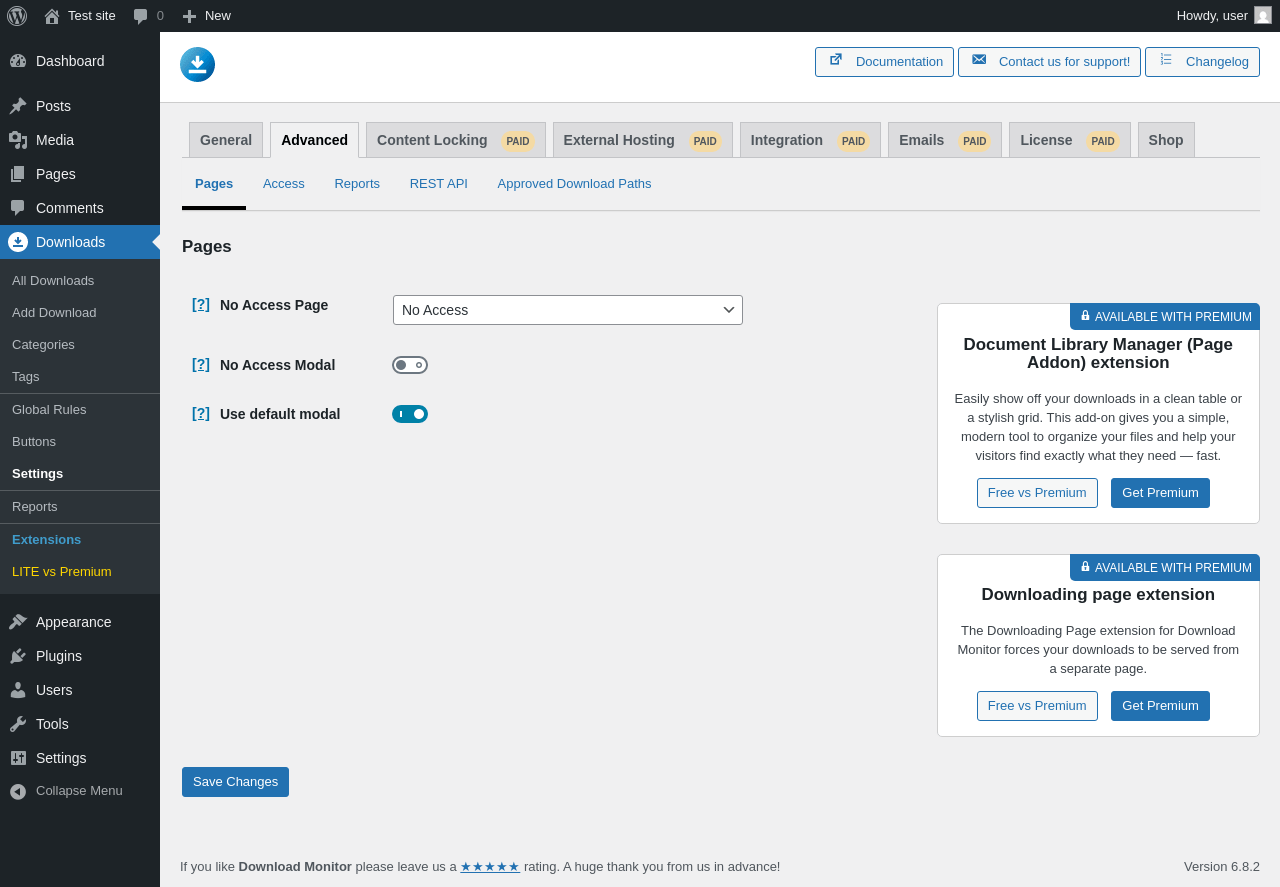
Task: Click the Users person icon
Action: coord(18,690)
